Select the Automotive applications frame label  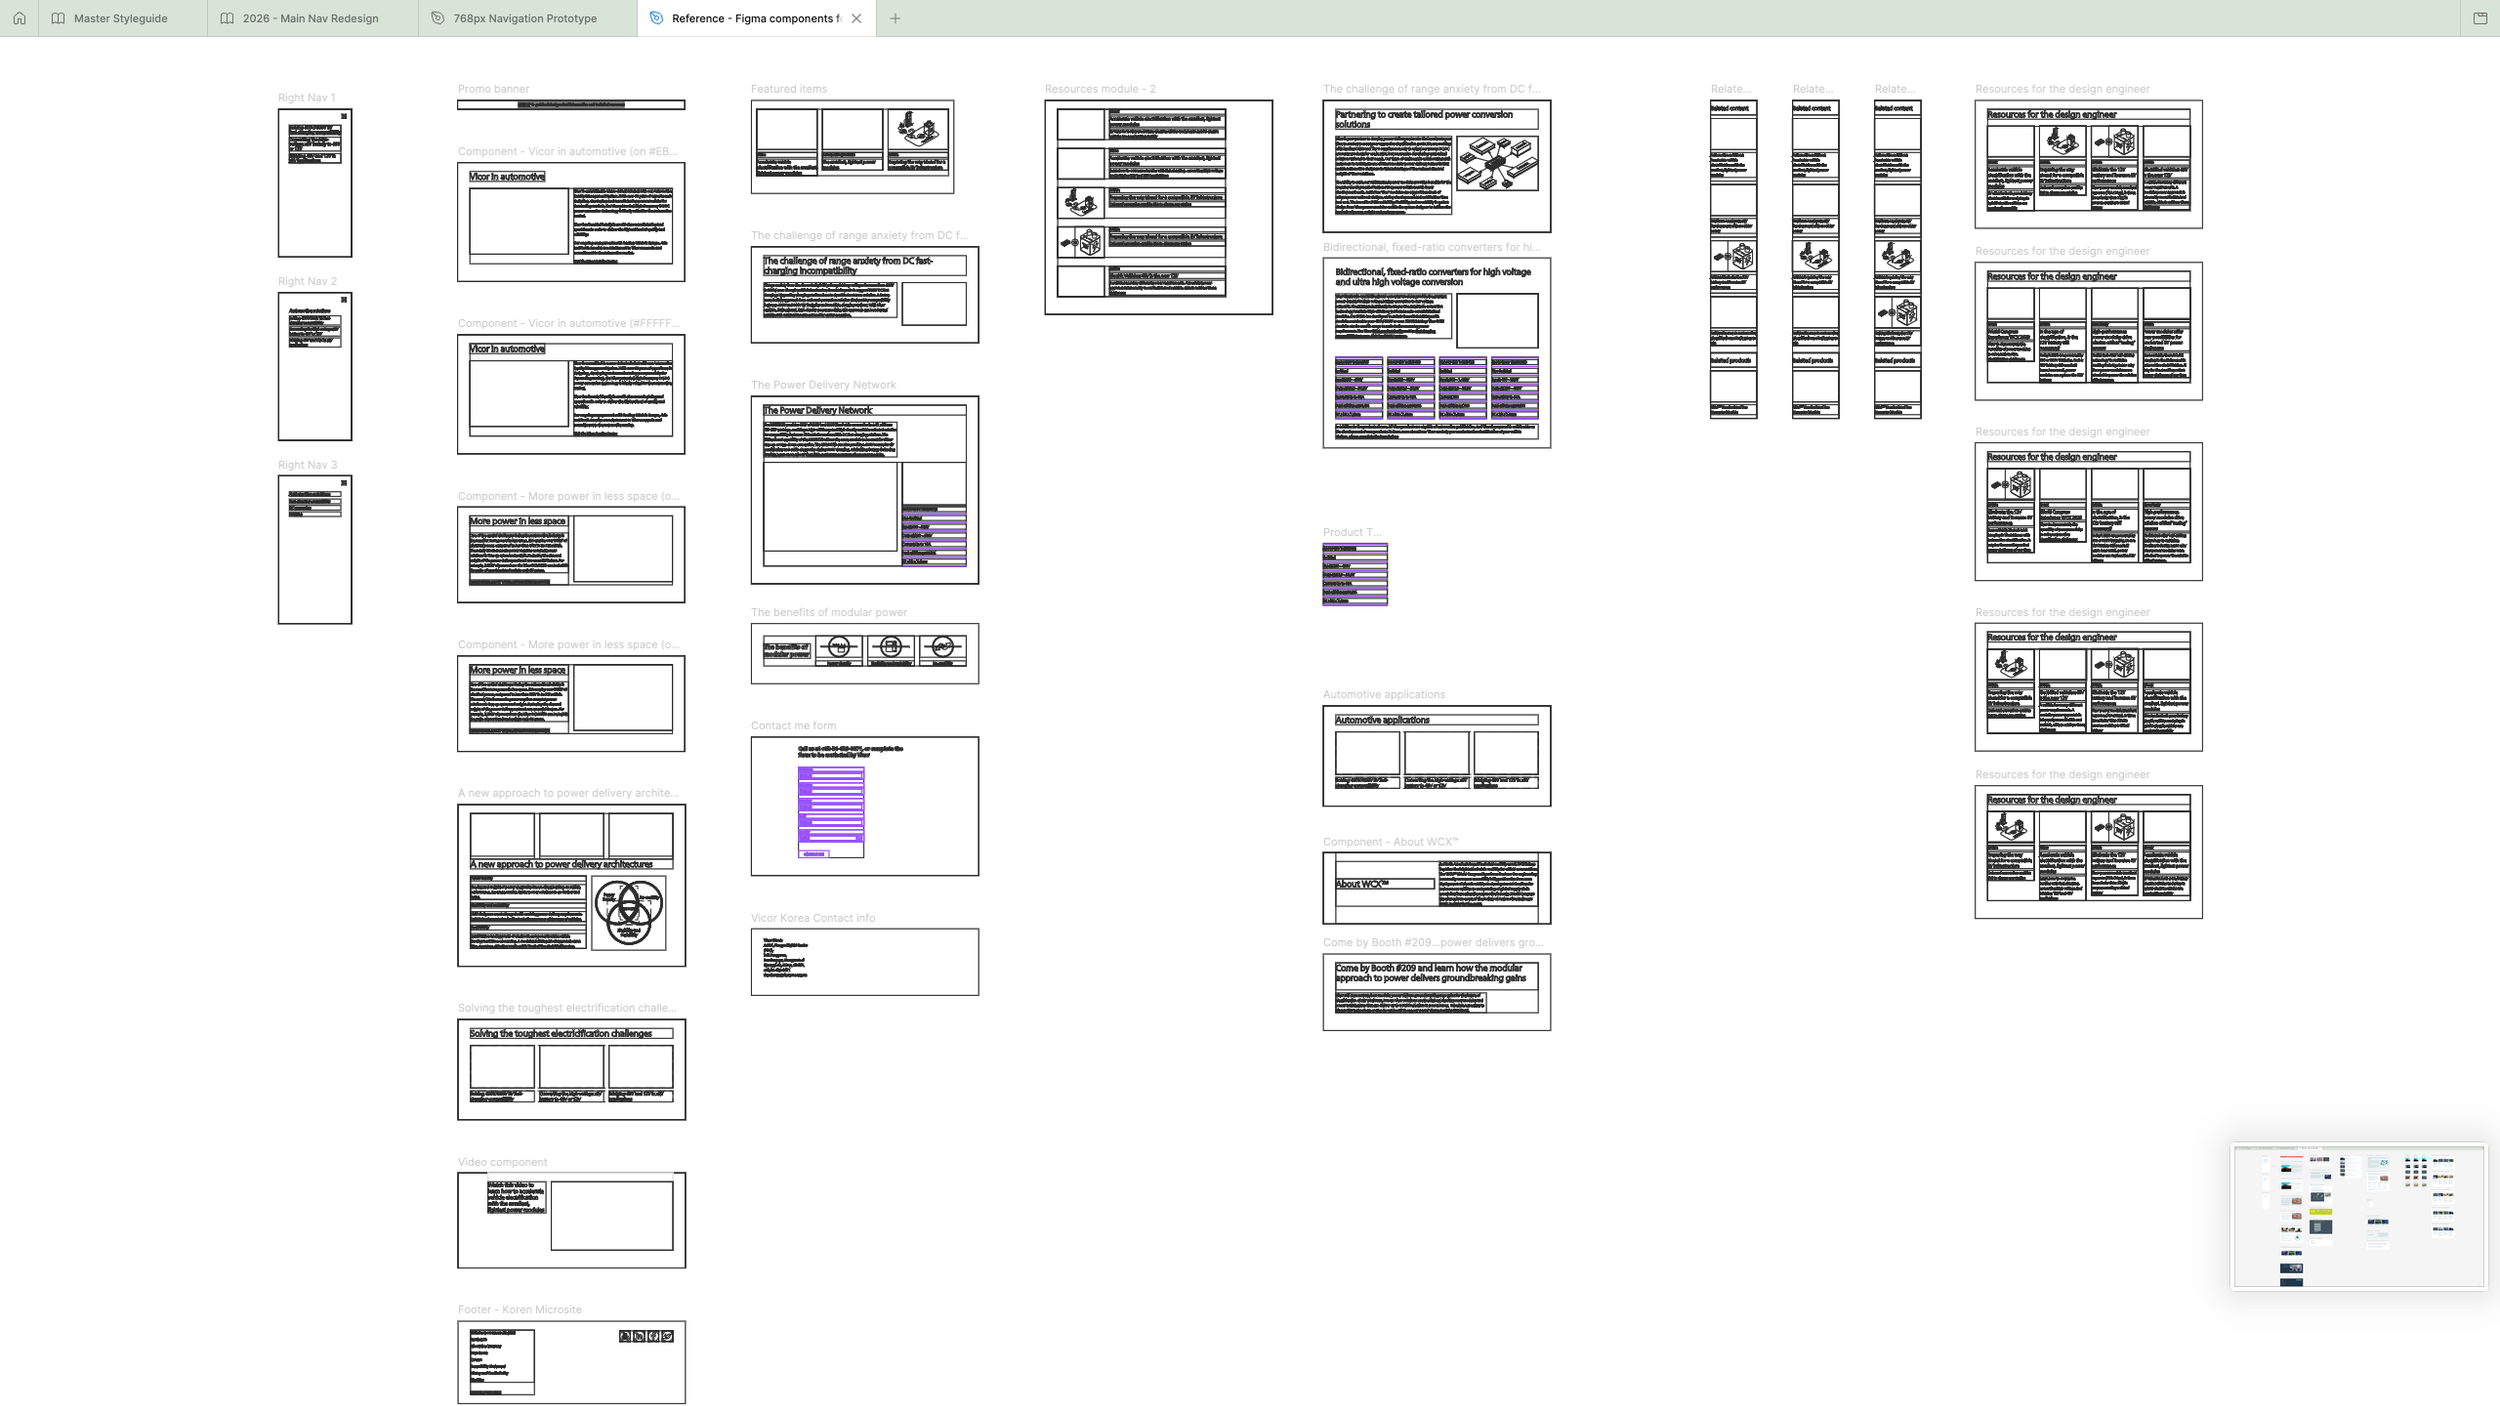pos(1383,694)
